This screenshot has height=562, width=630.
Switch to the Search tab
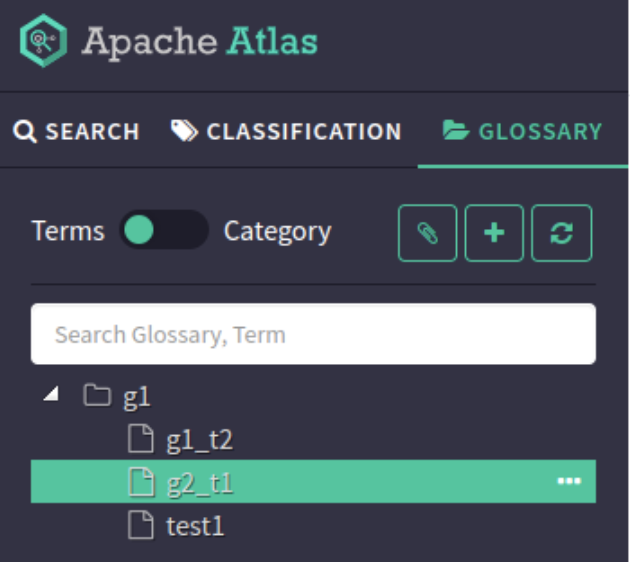(x=77, y=132)
